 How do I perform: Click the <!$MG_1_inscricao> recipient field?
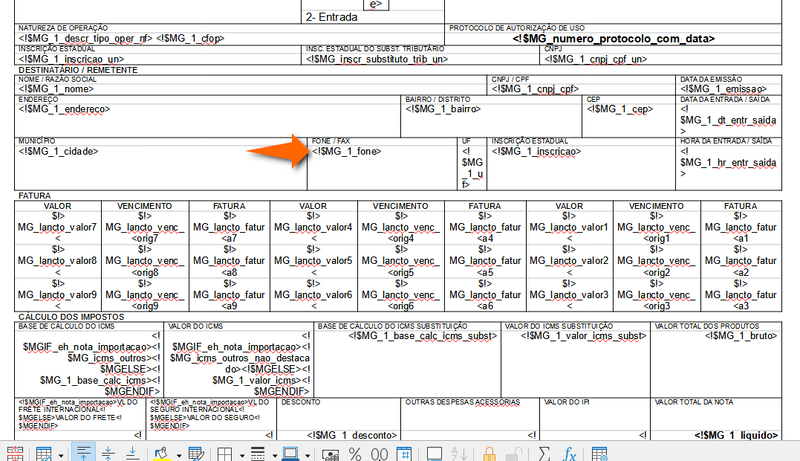pos(536,151)
